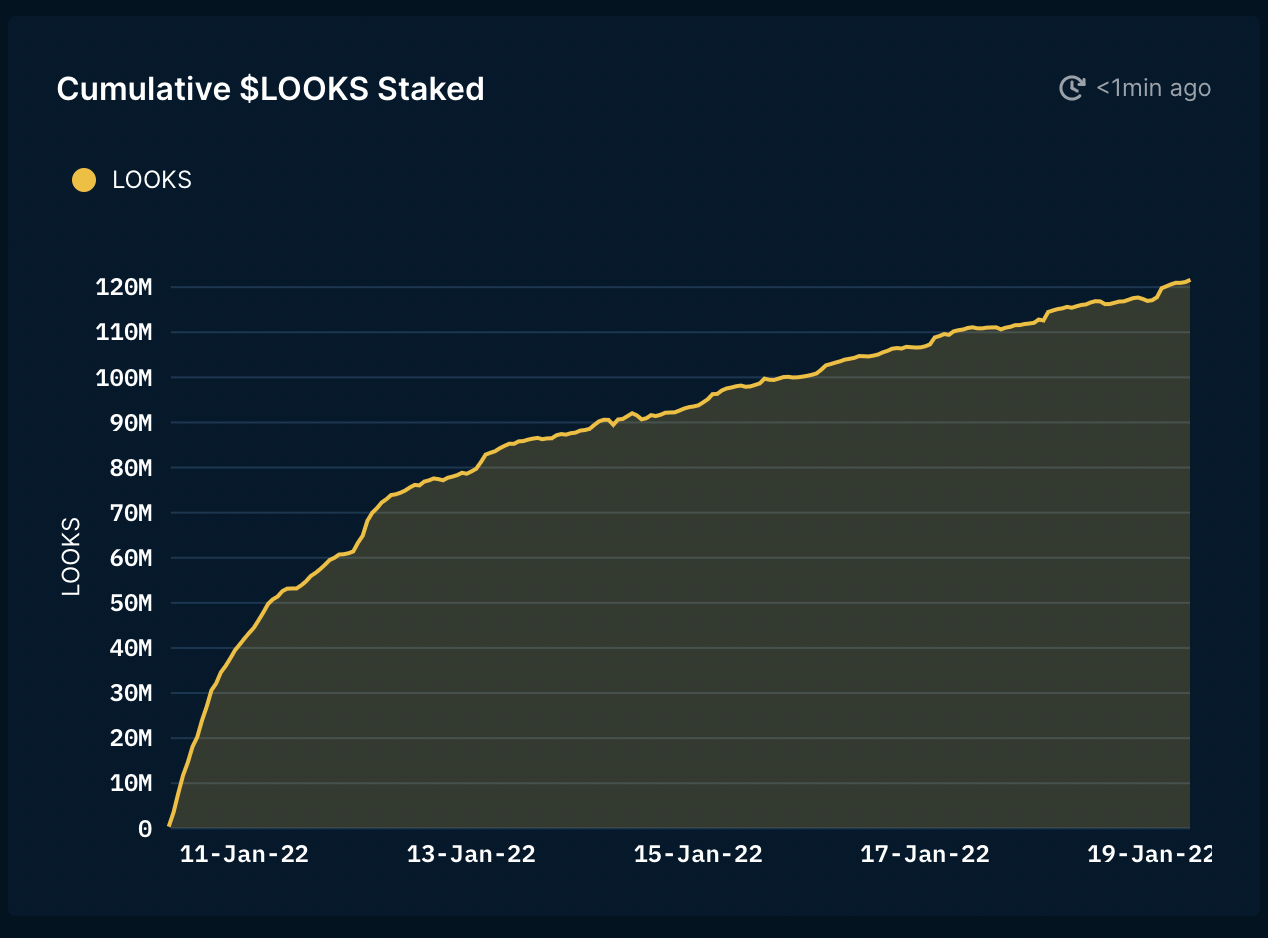
Task: Click the 100M y-axis label
Action: [x=124, y=378]
